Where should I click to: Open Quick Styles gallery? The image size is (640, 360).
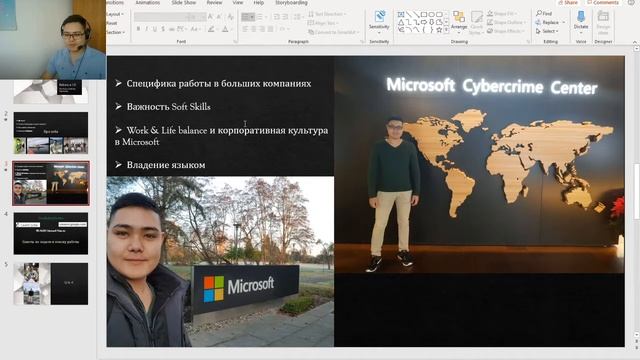(x=476, y=22)
